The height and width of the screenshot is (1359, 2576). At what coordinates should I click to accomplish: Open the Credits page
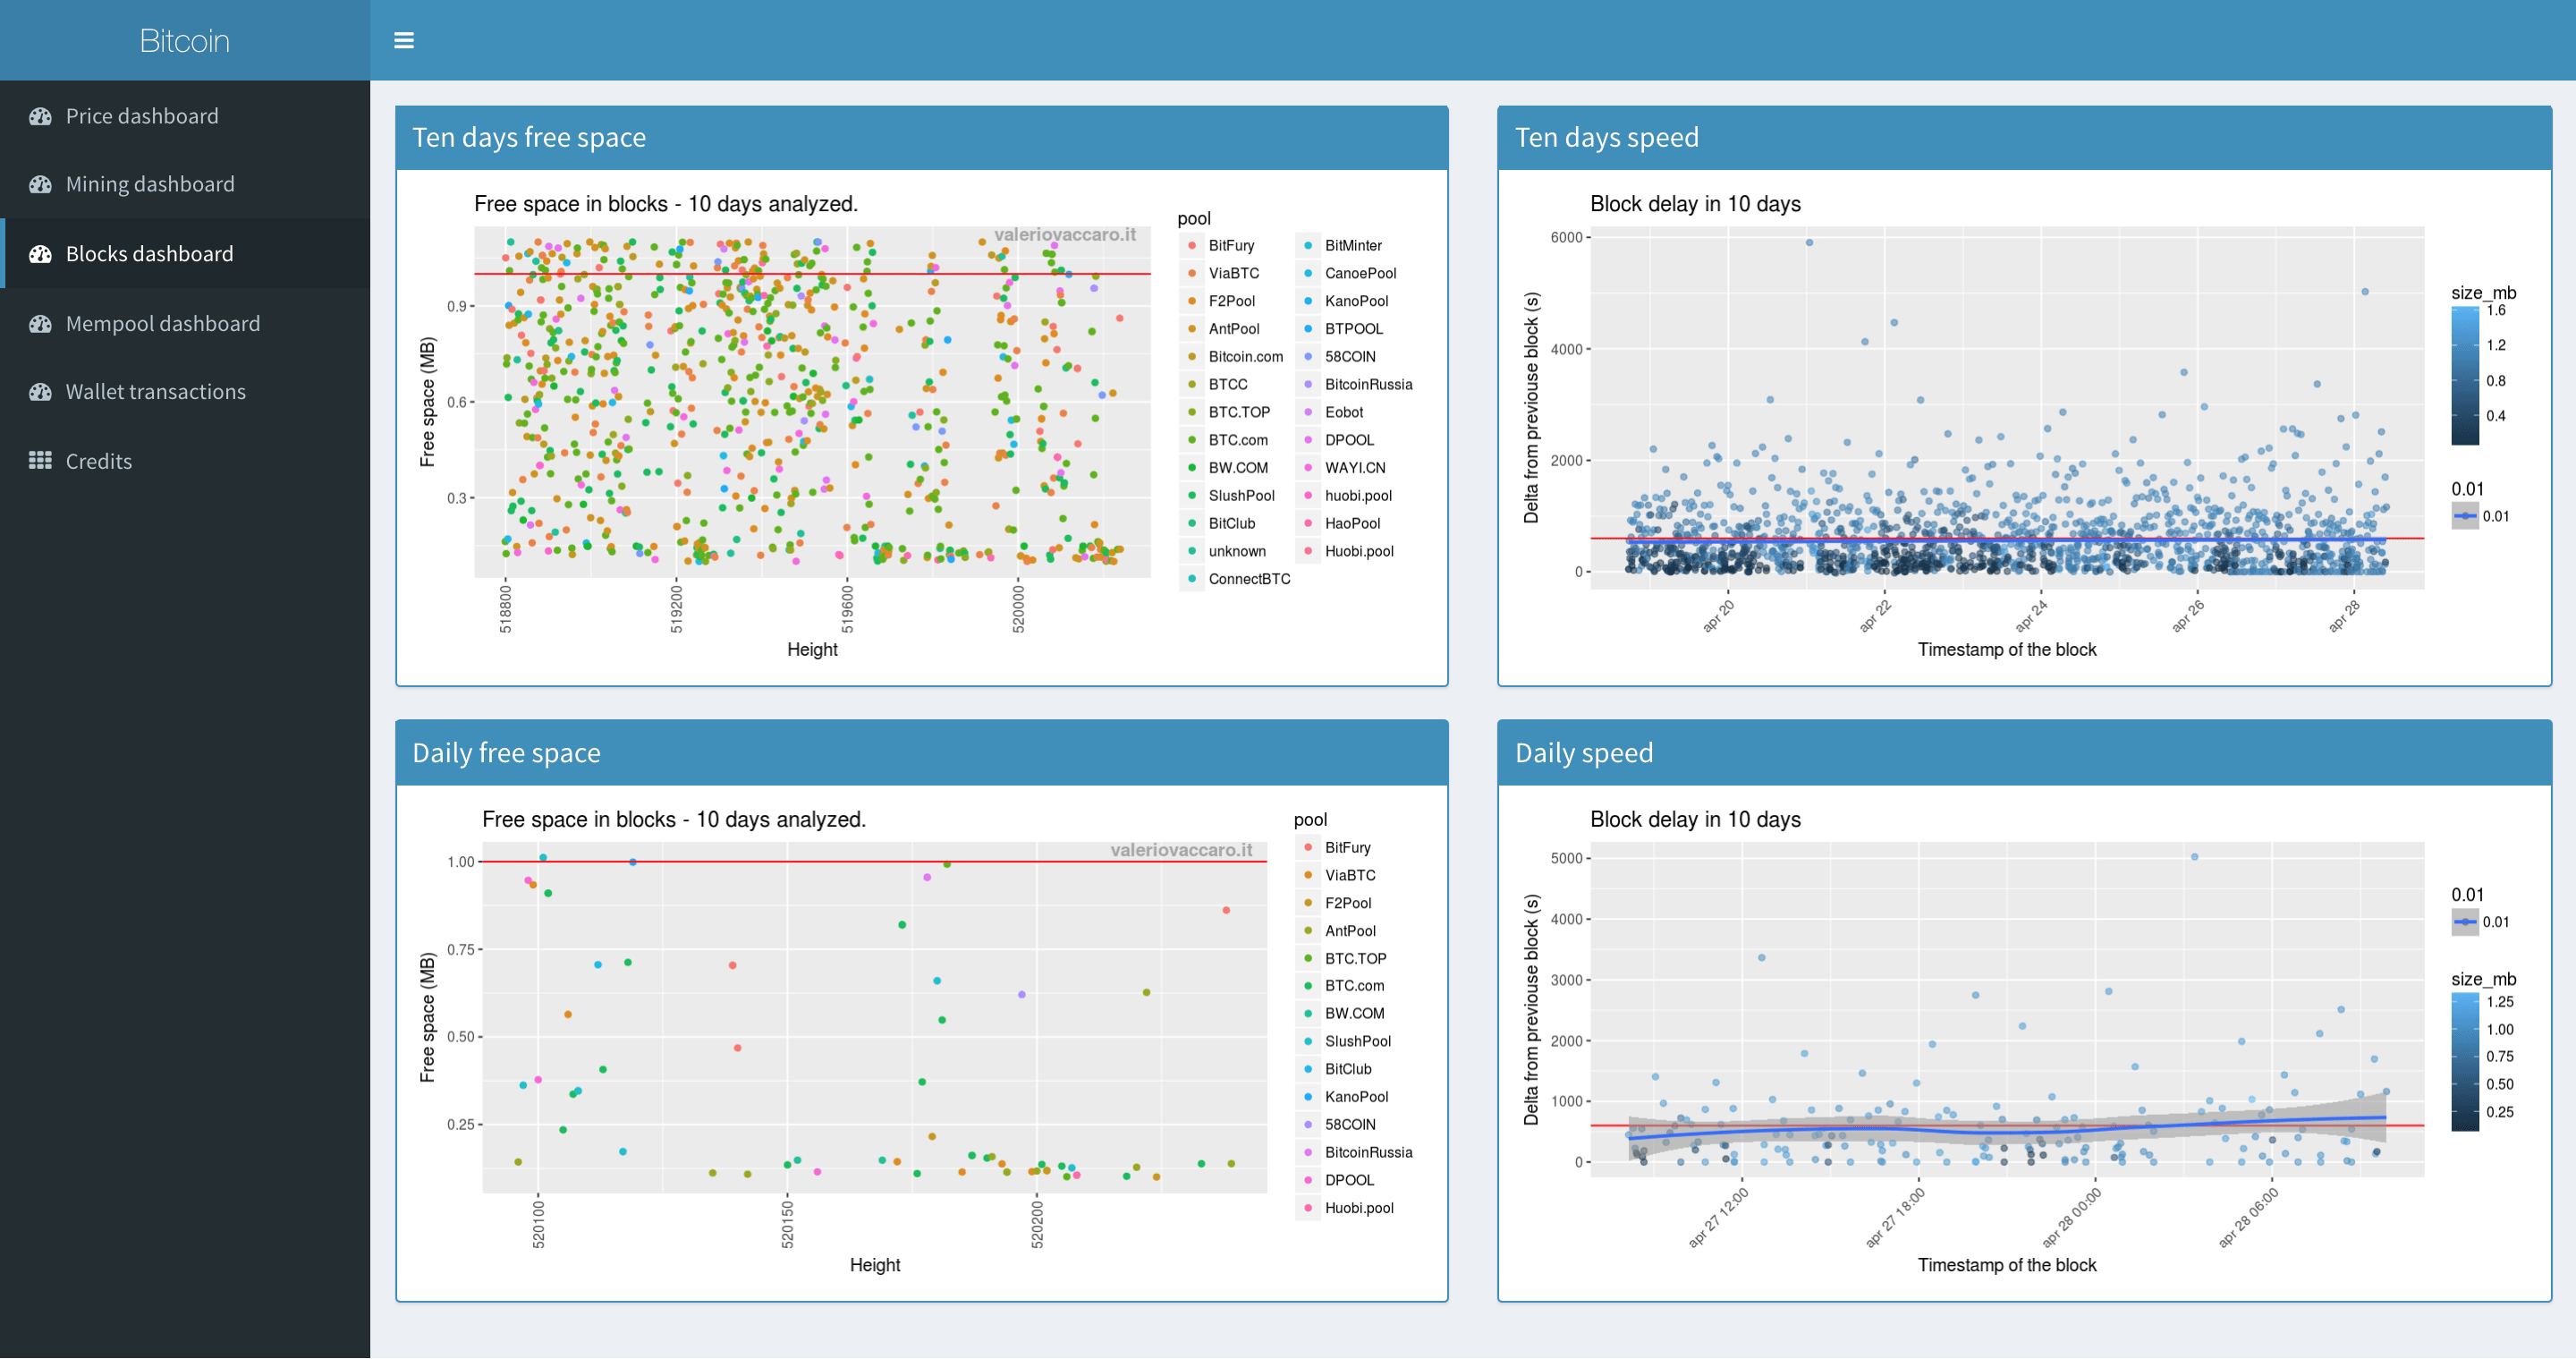(98, 461)
